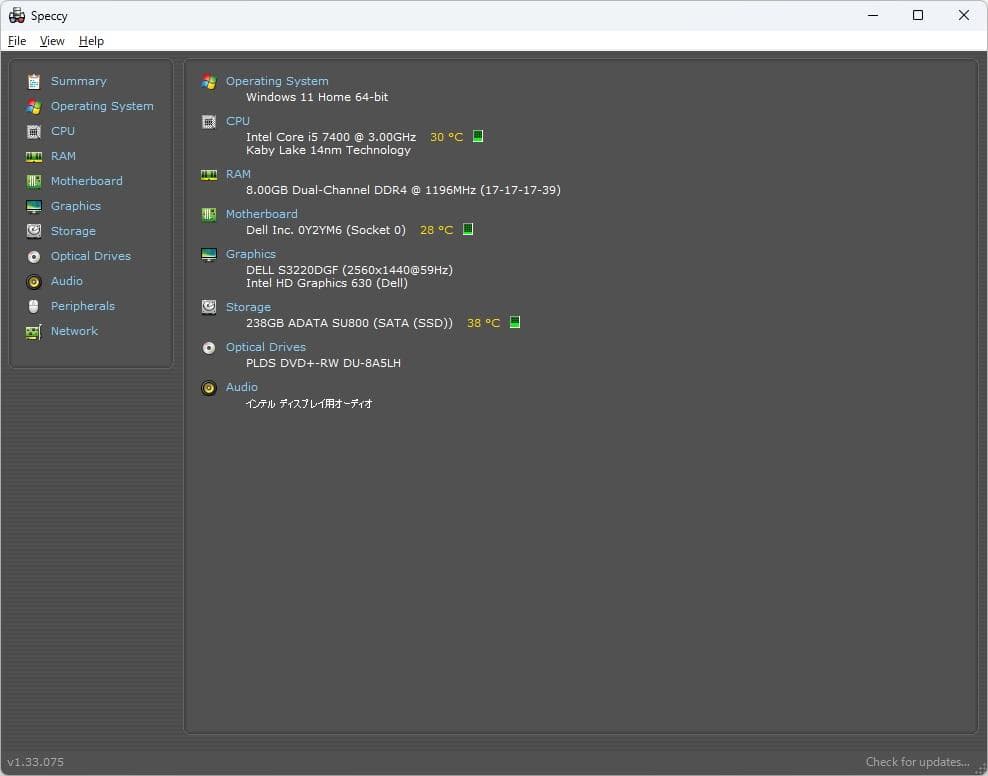Open the View menu
Screen dimensions: 988x776
tap(52, 41)
